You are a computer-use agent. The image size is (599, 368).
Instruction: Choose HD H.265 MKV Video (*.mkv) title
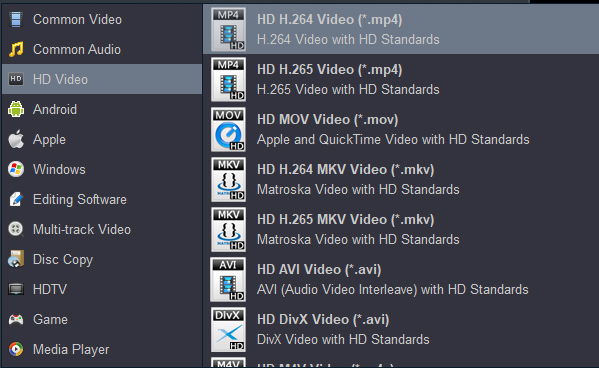click(346, 220)
